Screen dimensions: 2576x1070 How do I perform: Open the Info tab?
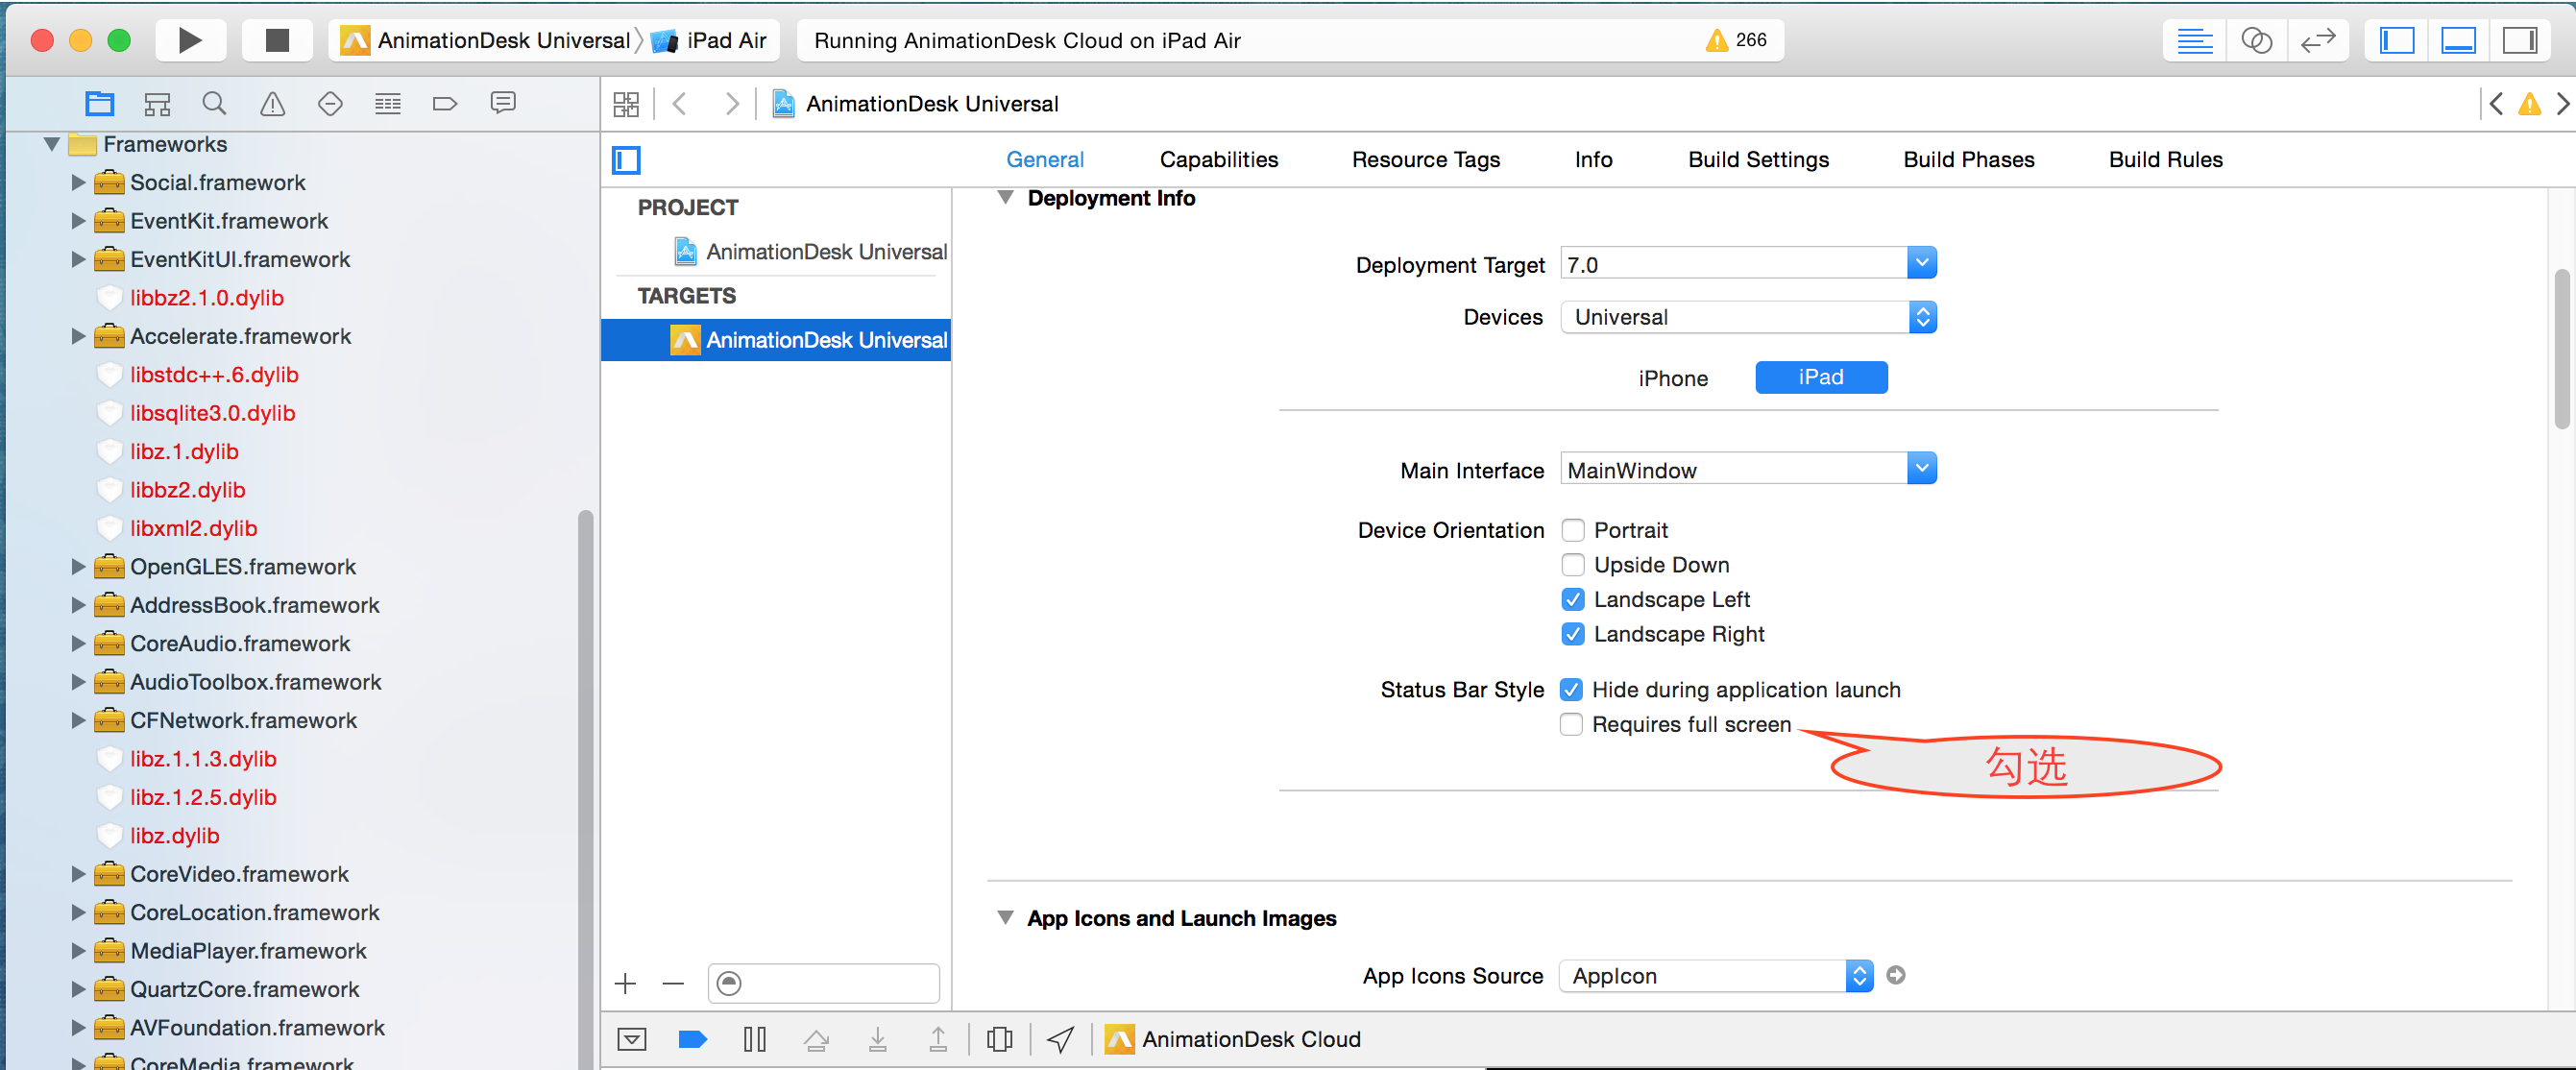point(1593,160)
